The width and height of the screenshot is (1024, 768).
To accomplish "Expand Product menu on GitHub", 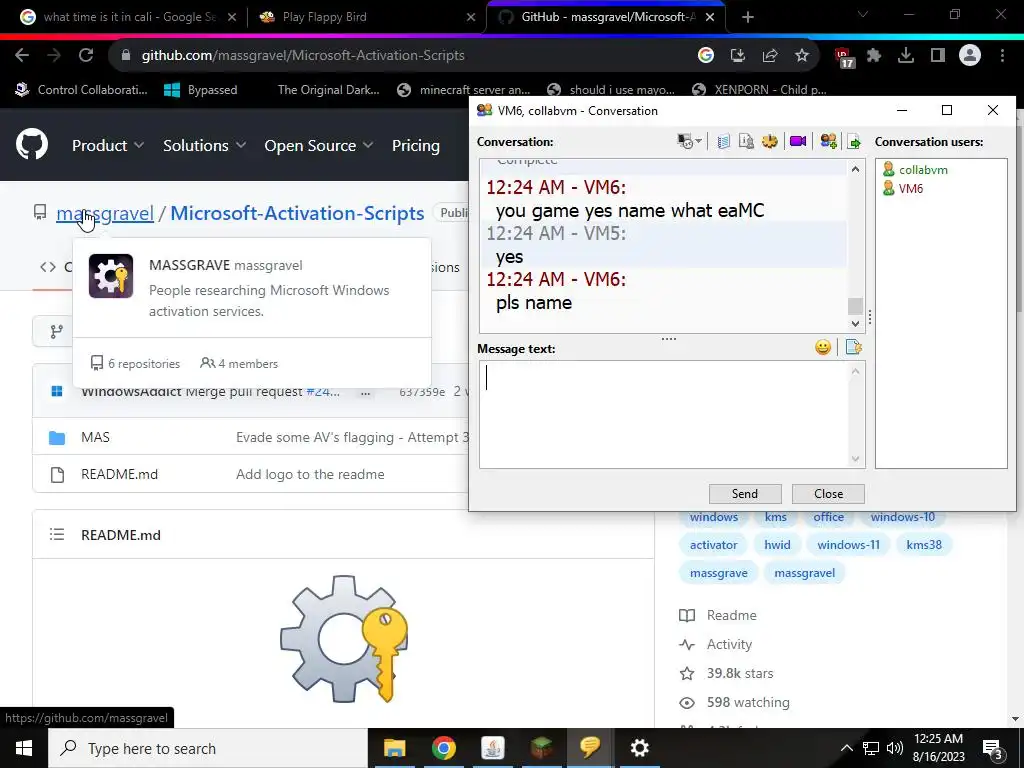I will 108,146.
